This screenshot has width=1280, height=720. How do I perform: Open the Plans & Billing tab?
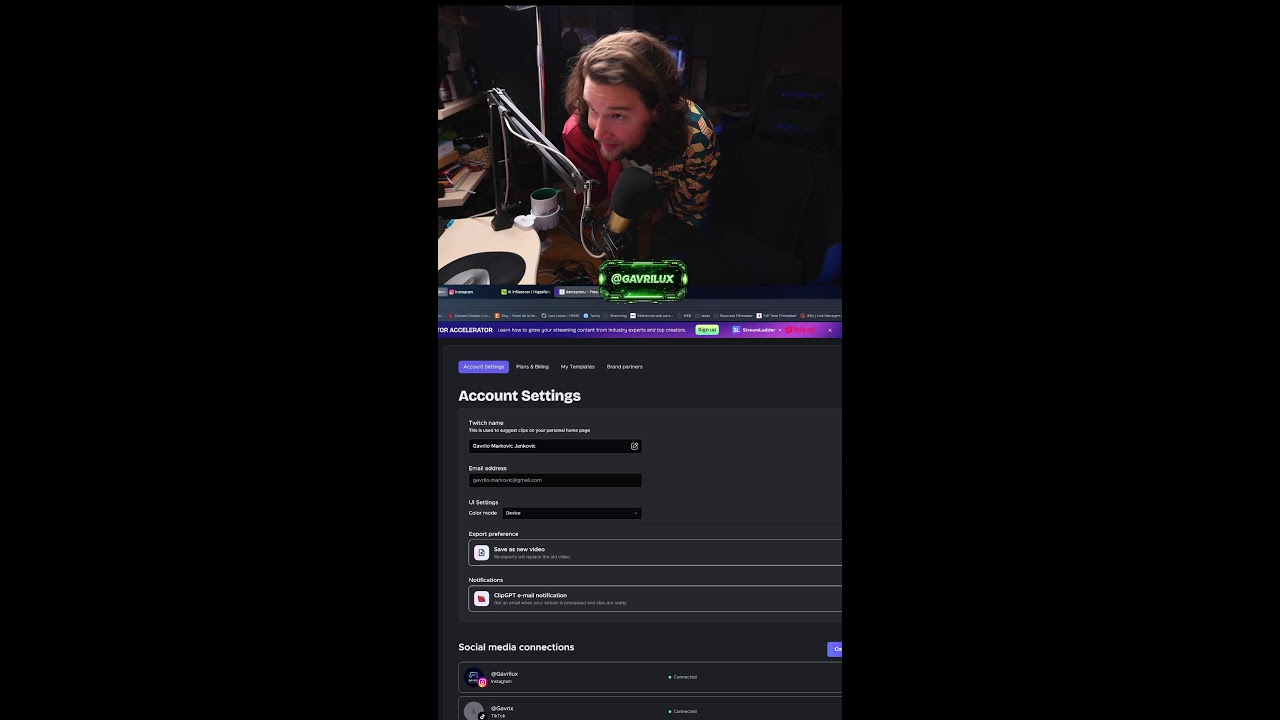point(532,367)
